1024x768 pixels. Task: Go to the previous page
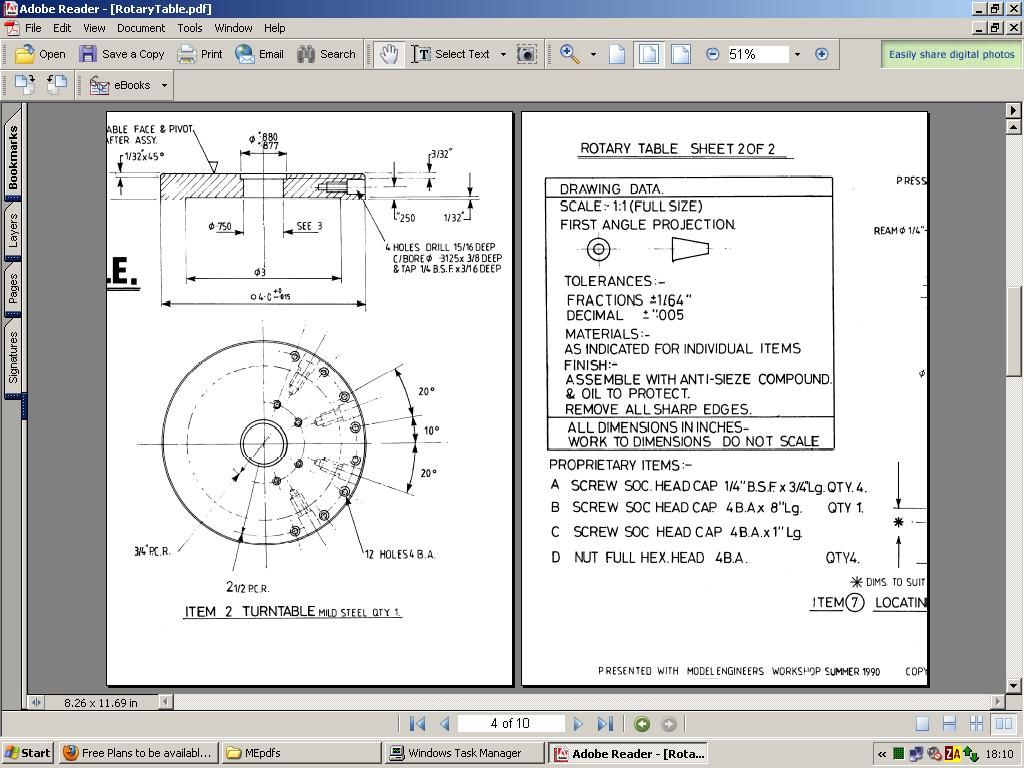[x=445, y=724]
